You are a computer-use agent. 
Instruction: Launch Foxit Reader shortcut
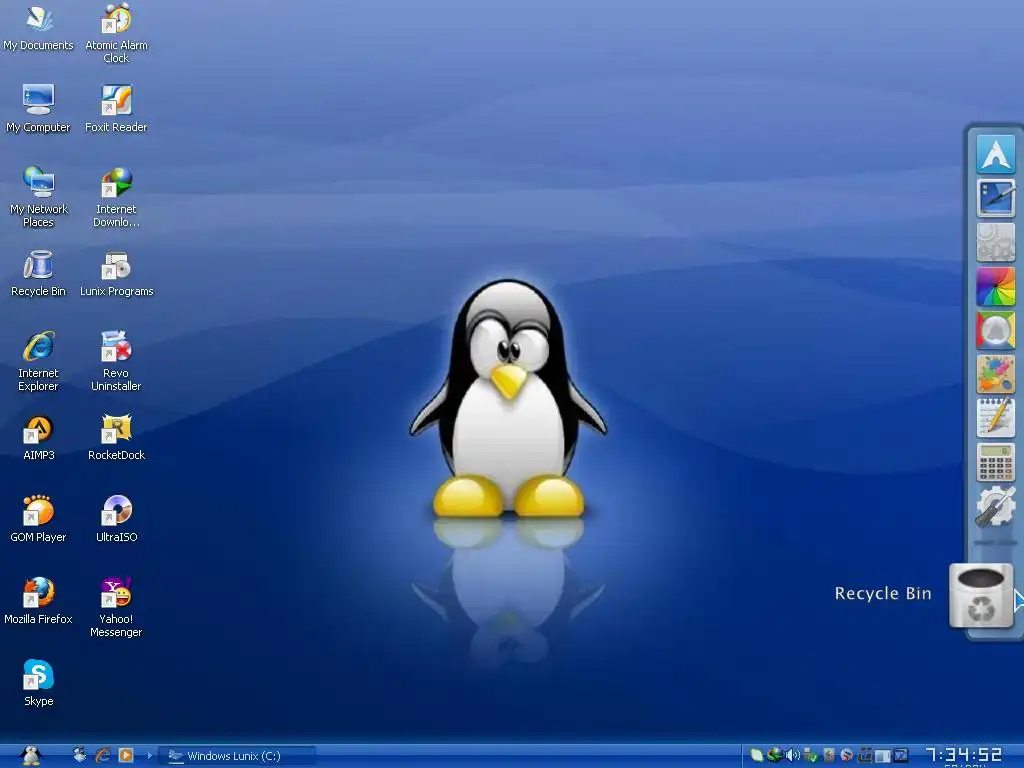[116, 108]
